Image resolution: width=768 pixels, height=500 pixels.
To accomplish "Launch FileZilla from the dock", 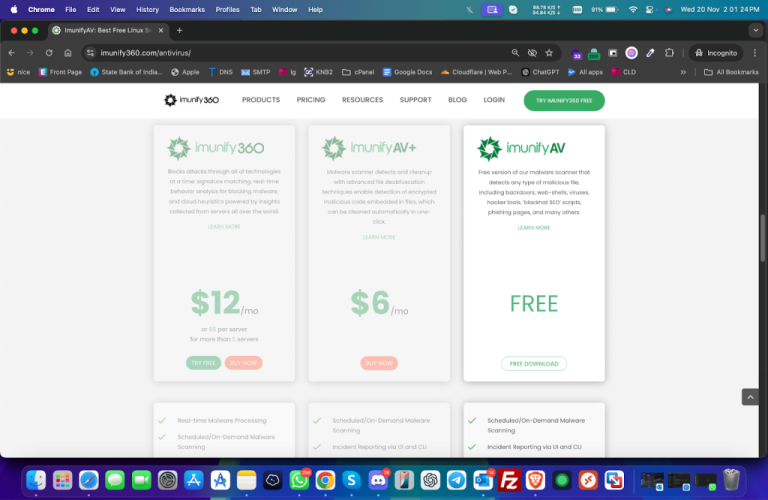I will 508,480.
